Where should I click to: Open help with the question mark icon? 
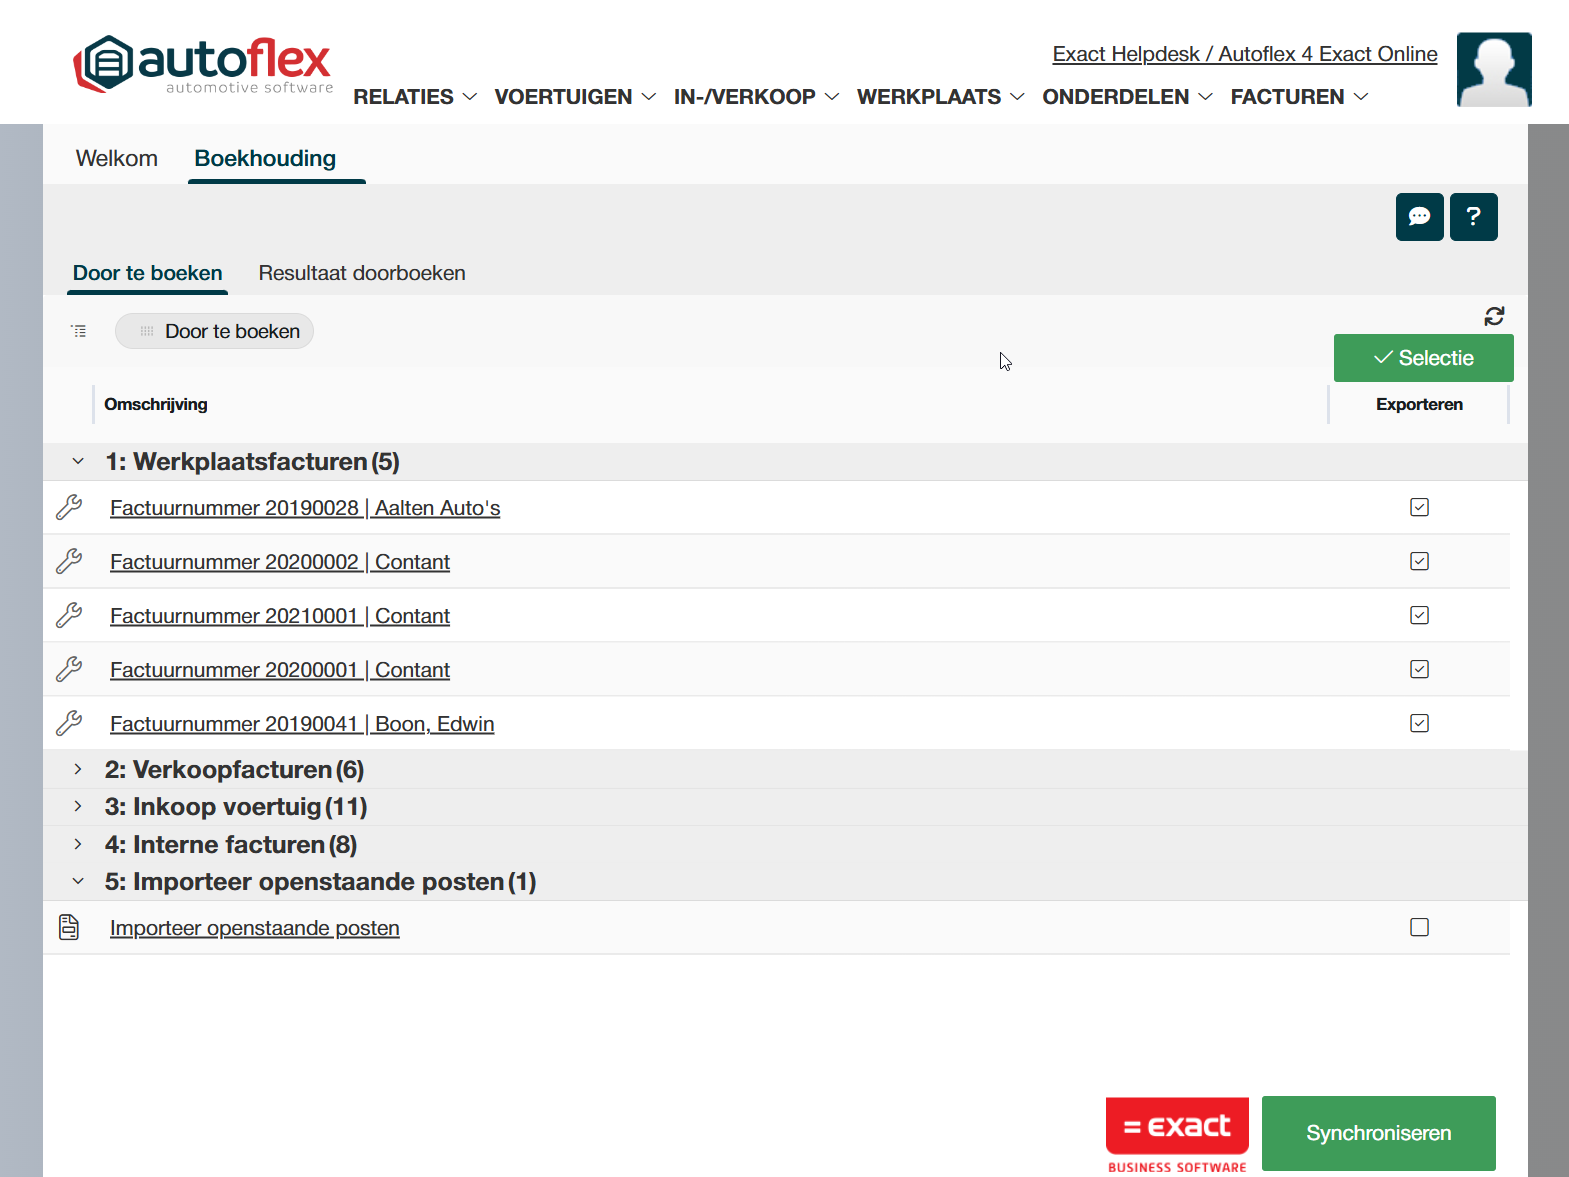pyautogui.click(x=1473, y=217)
